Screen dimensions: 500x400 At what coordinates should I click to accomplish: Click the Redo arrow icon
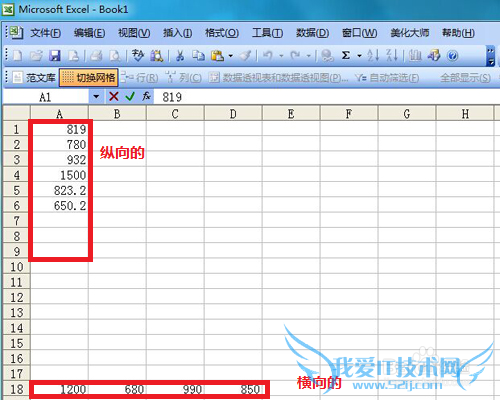(x=295, y=55)
